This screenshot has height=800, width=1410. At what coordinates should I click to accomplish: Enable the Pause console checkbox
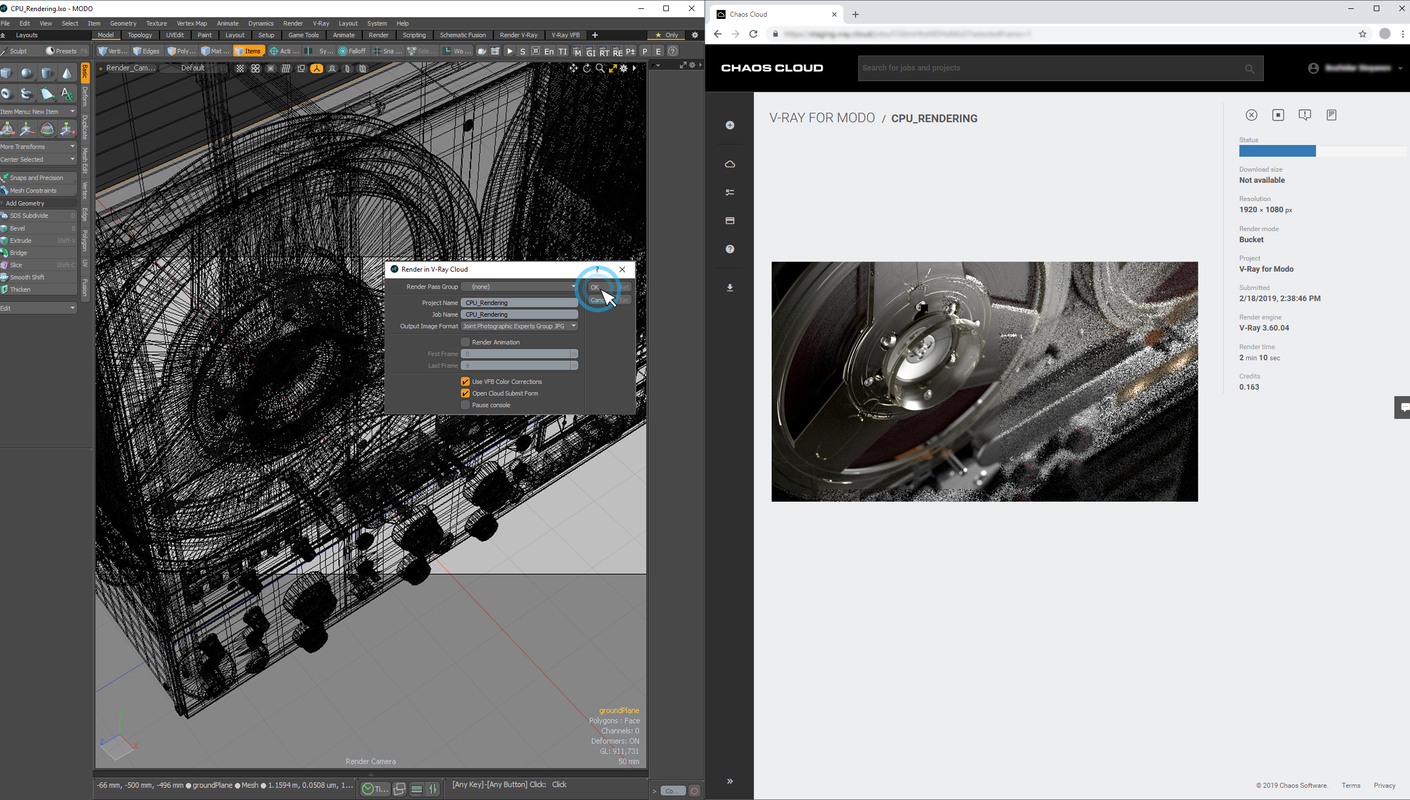click(x=465, y=405)
